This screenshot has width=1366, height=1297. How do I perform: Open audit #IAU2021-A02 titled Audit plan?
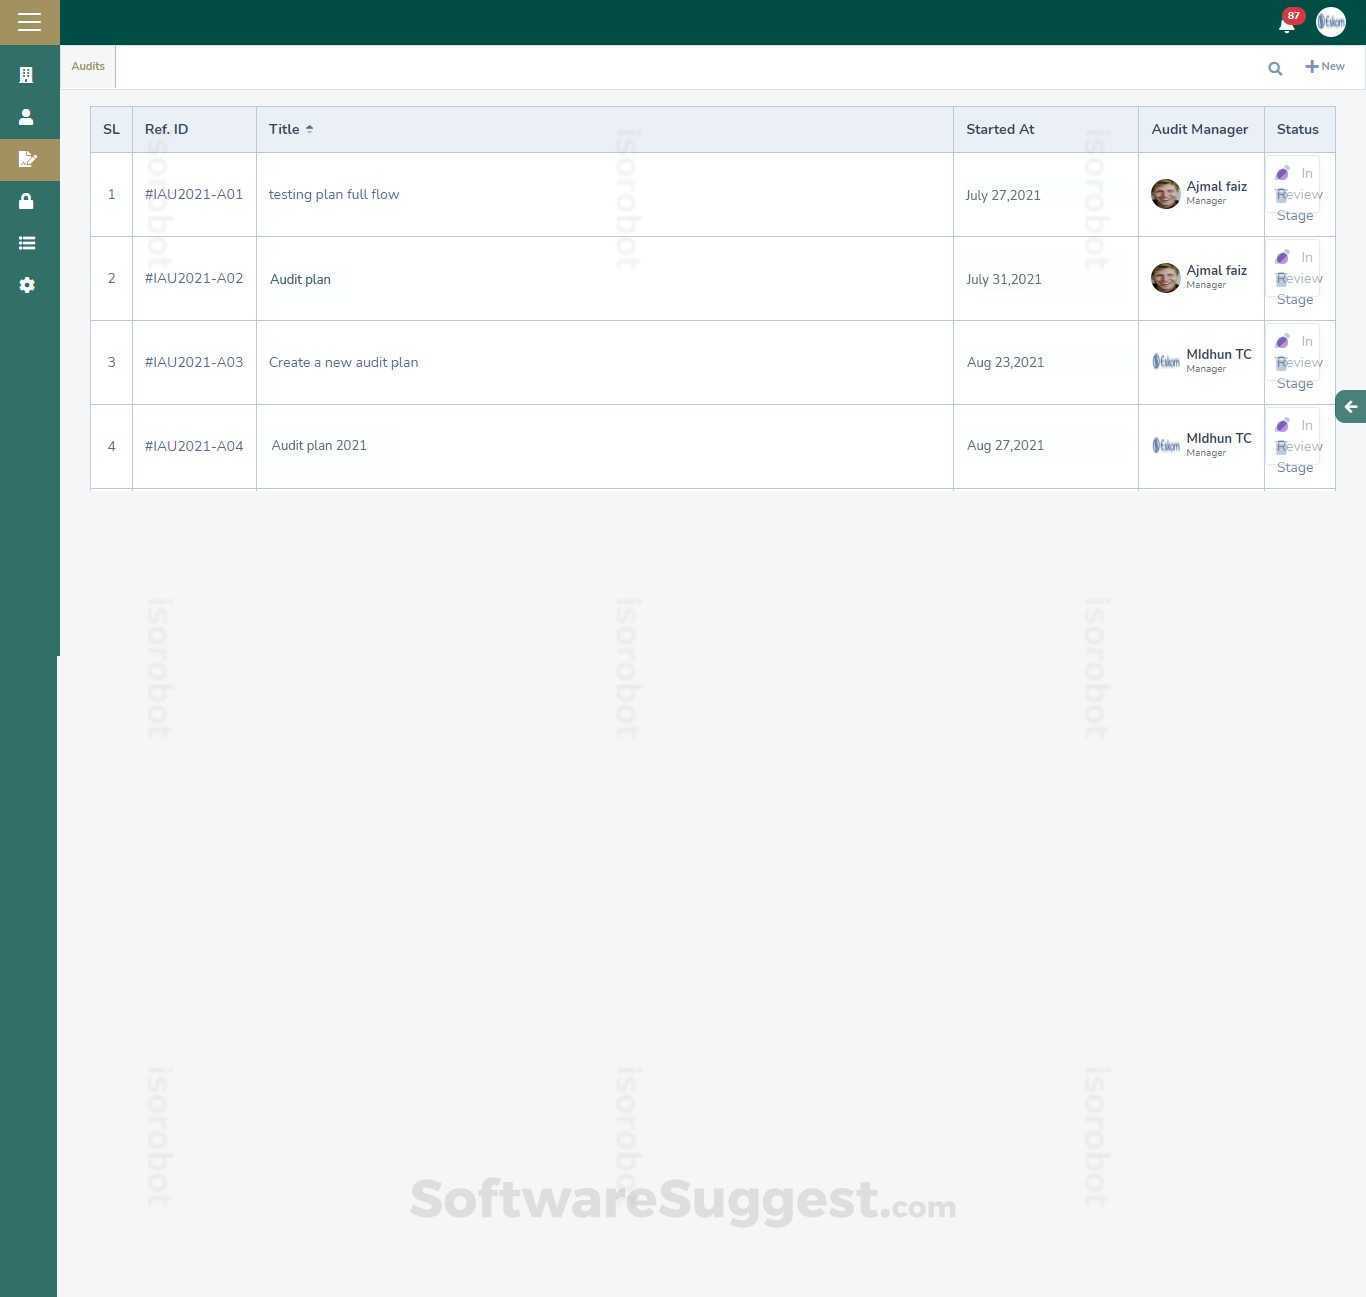tap(300, 279)
